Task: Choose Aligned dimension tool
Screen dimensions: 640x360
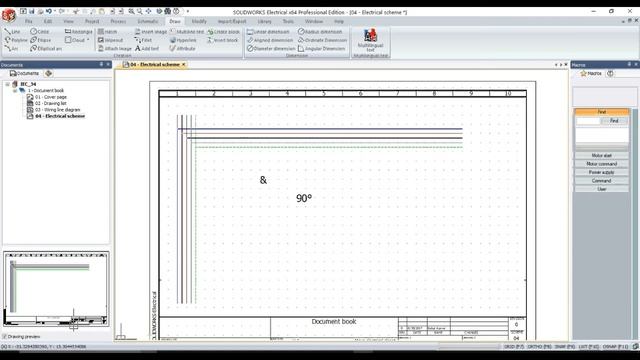Action: pyautogui.click(x=270, y=40)
